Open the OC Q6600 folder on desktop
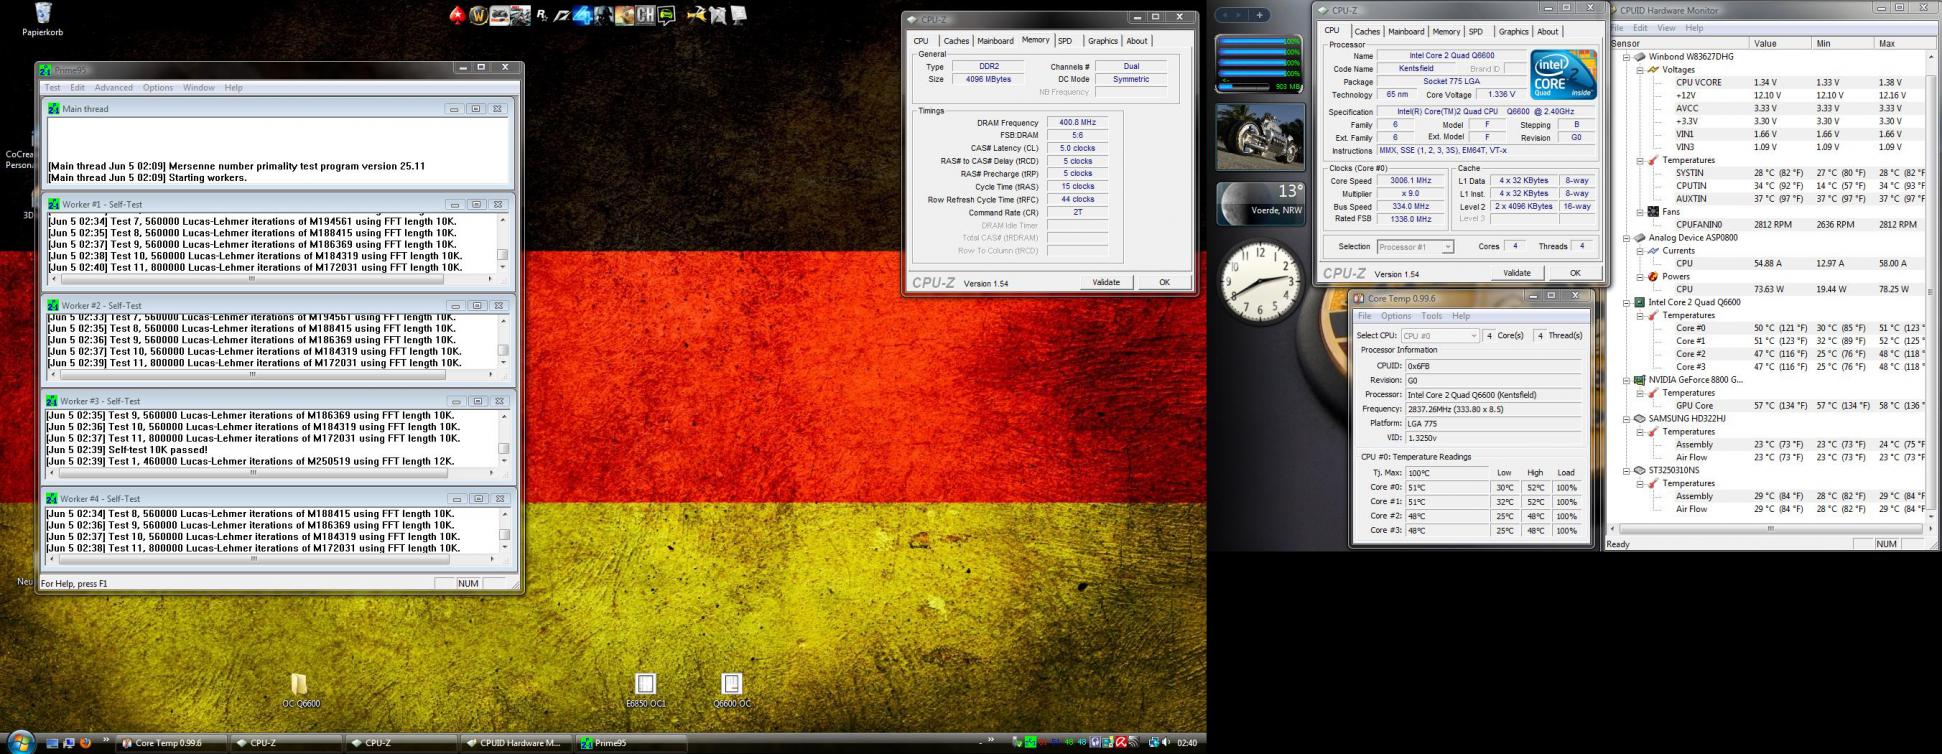Screen dimensions: 1942x754 (300, 690)
